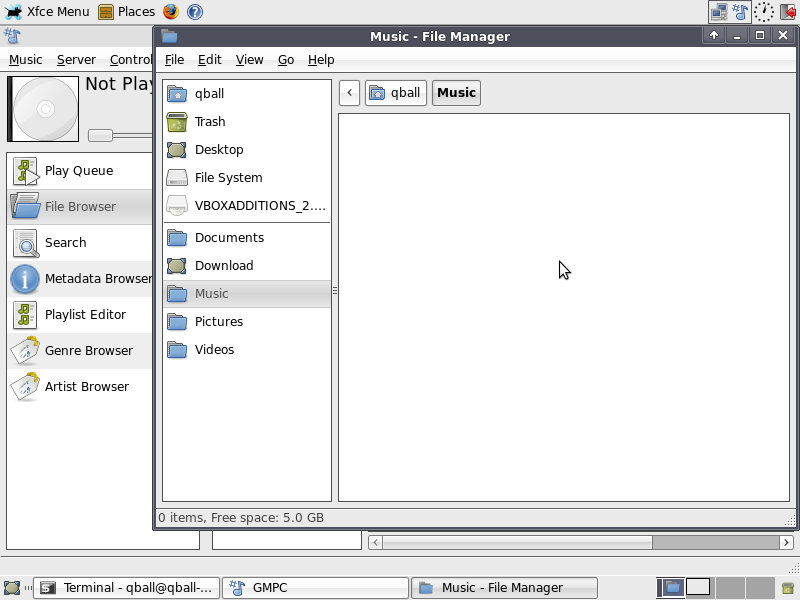Open Trash in the sidebar
The image size is (800, 600).
pyautogui.click(x=247, y=121)
